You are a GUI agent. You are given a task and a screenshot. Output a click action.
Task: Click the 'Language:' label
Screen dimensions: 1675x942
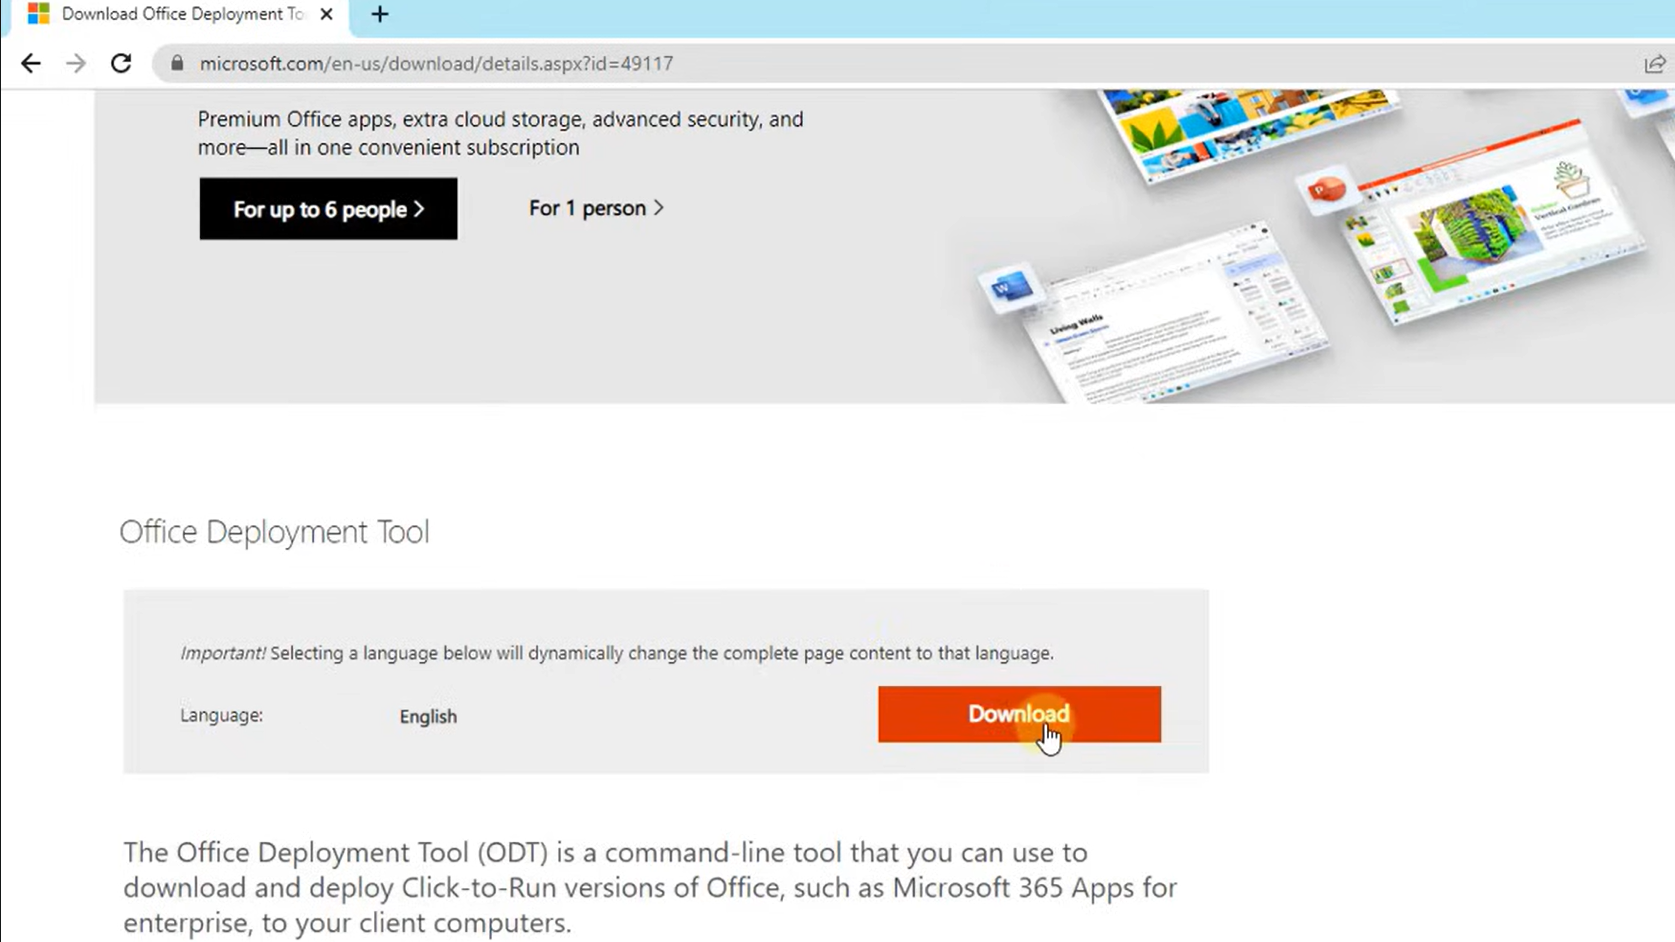(x=221, y=715)
